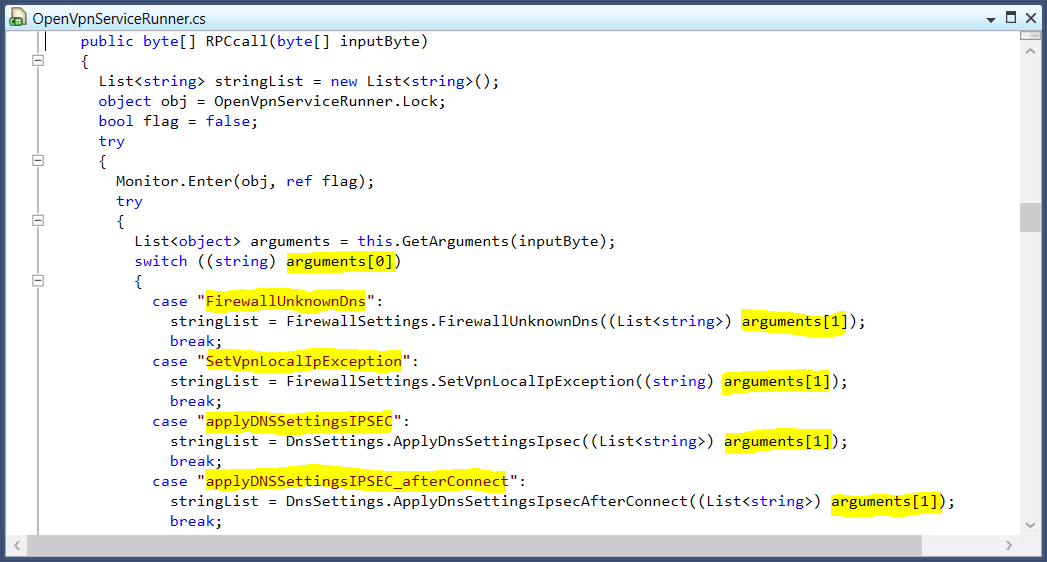Click the RPCcall method name
Viewport: 1047px width, 562px height.
click(x=236, y=41)
